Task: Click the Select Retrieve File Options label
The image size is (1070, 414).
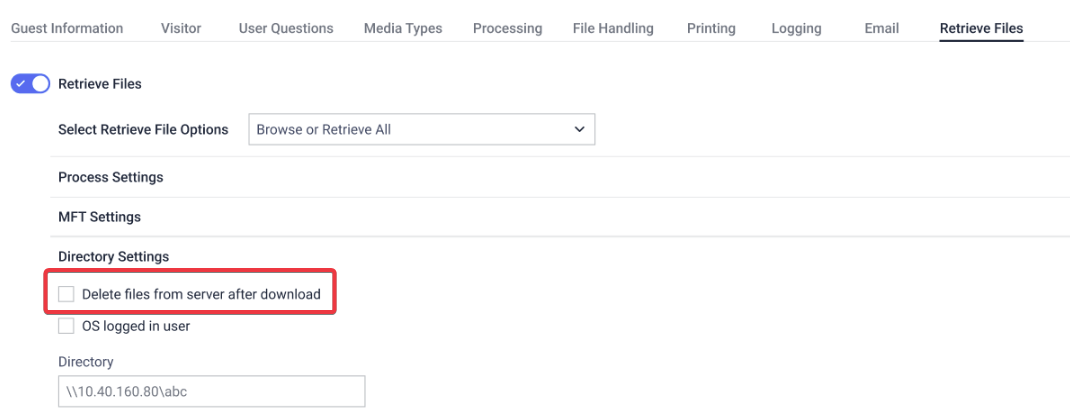Action: 143,130
